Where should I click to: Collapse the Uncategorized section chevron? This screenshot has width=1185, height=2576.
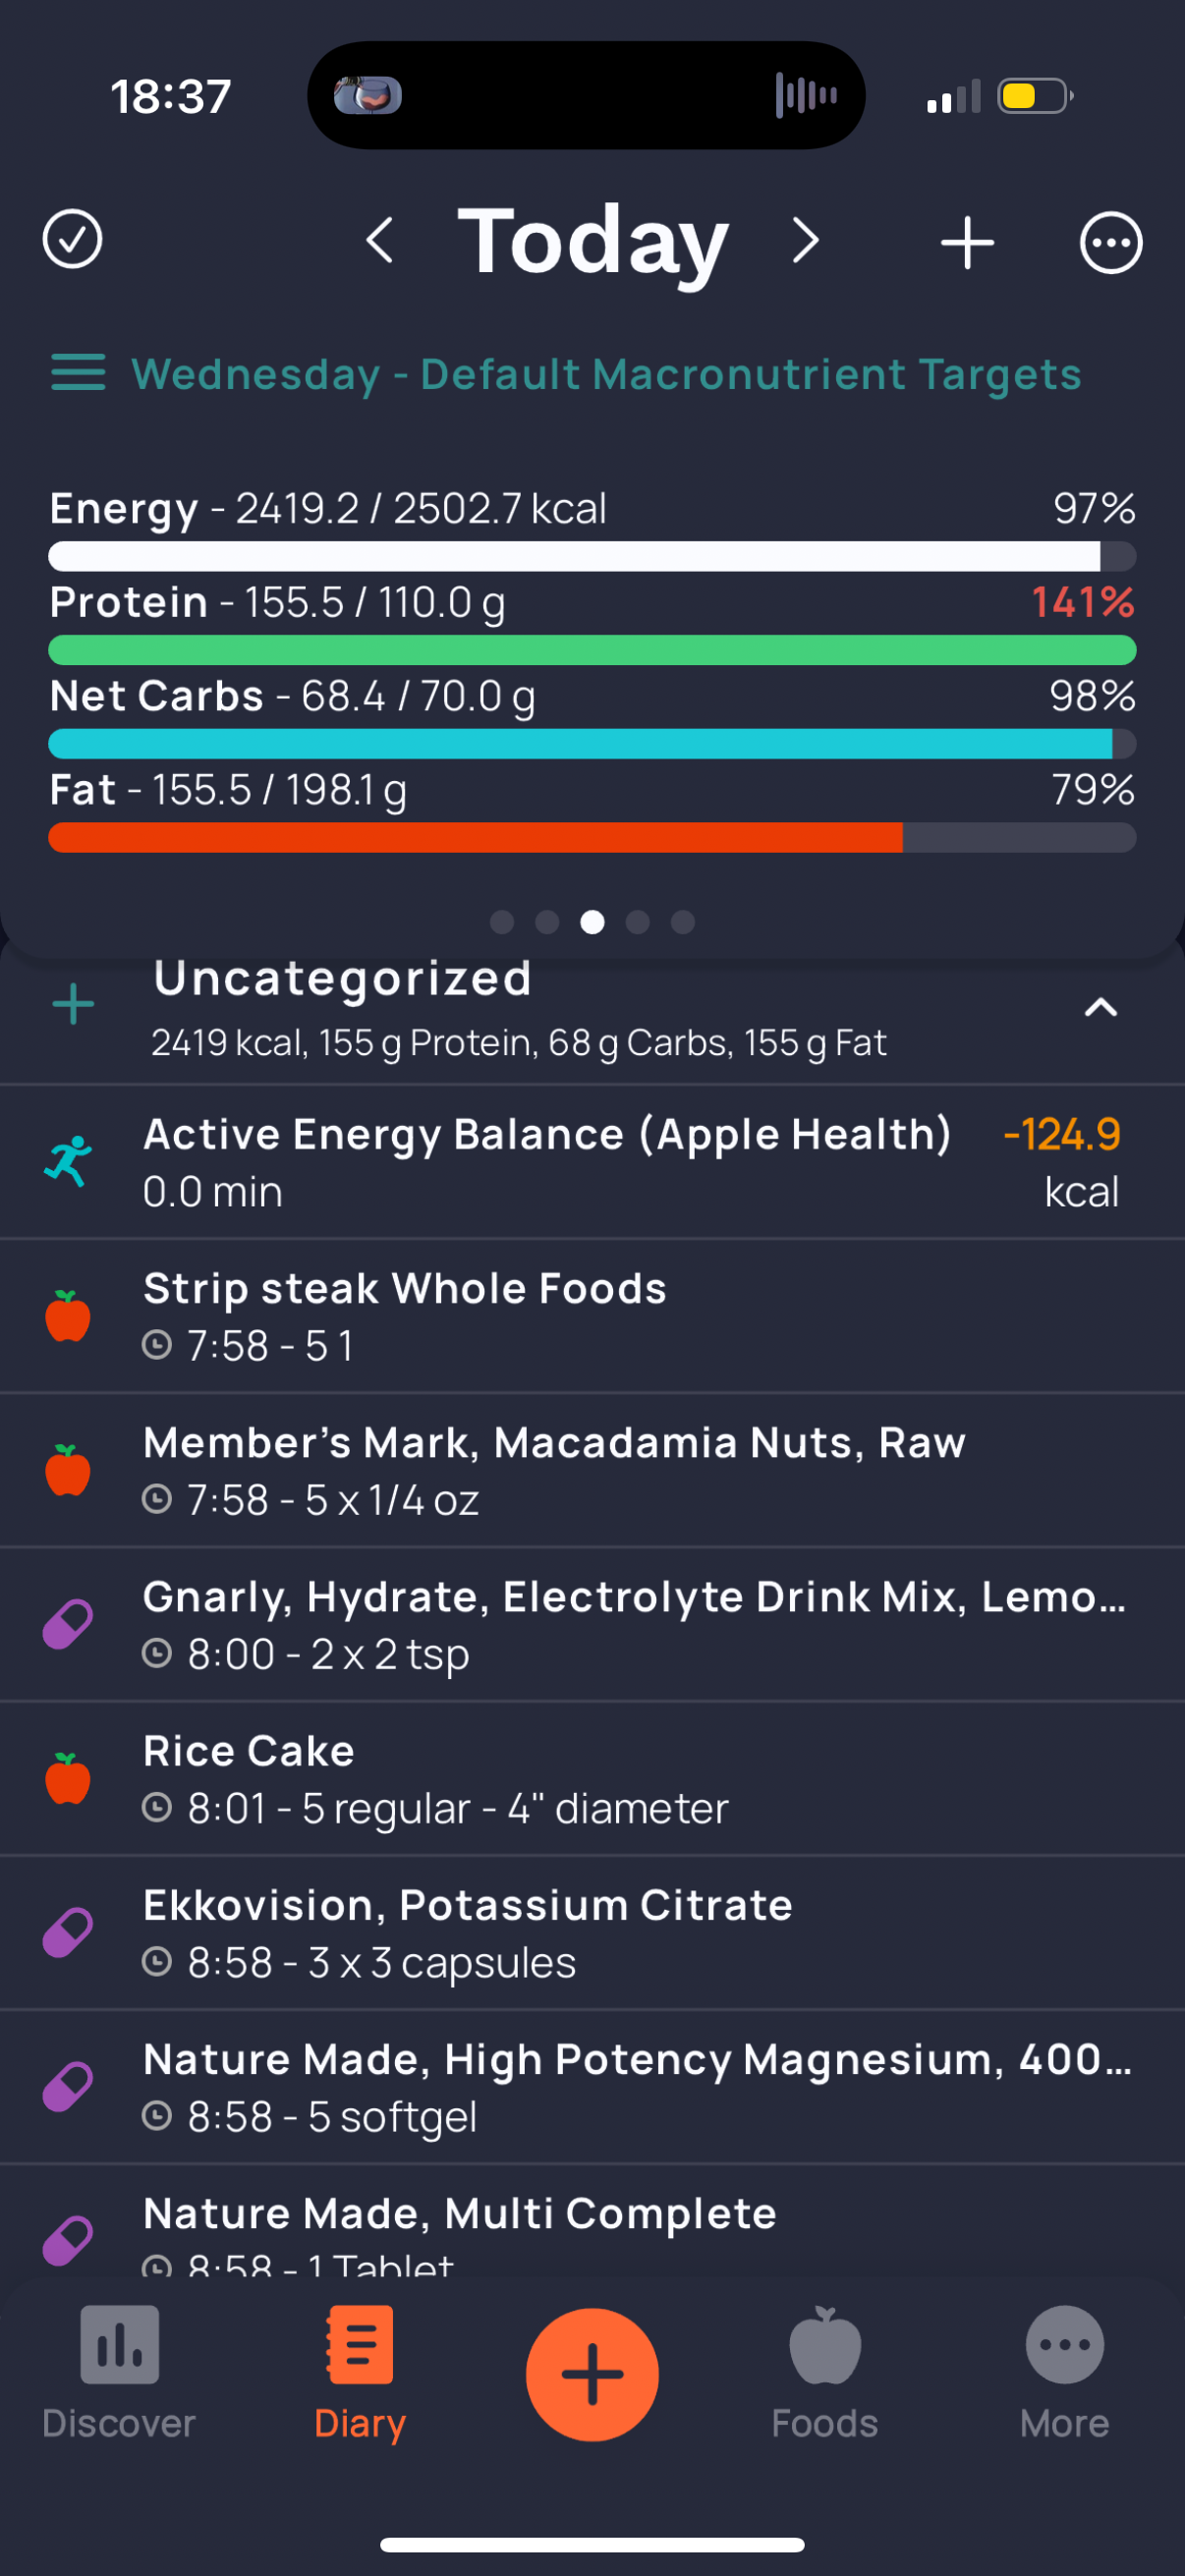(1100, 1007)
